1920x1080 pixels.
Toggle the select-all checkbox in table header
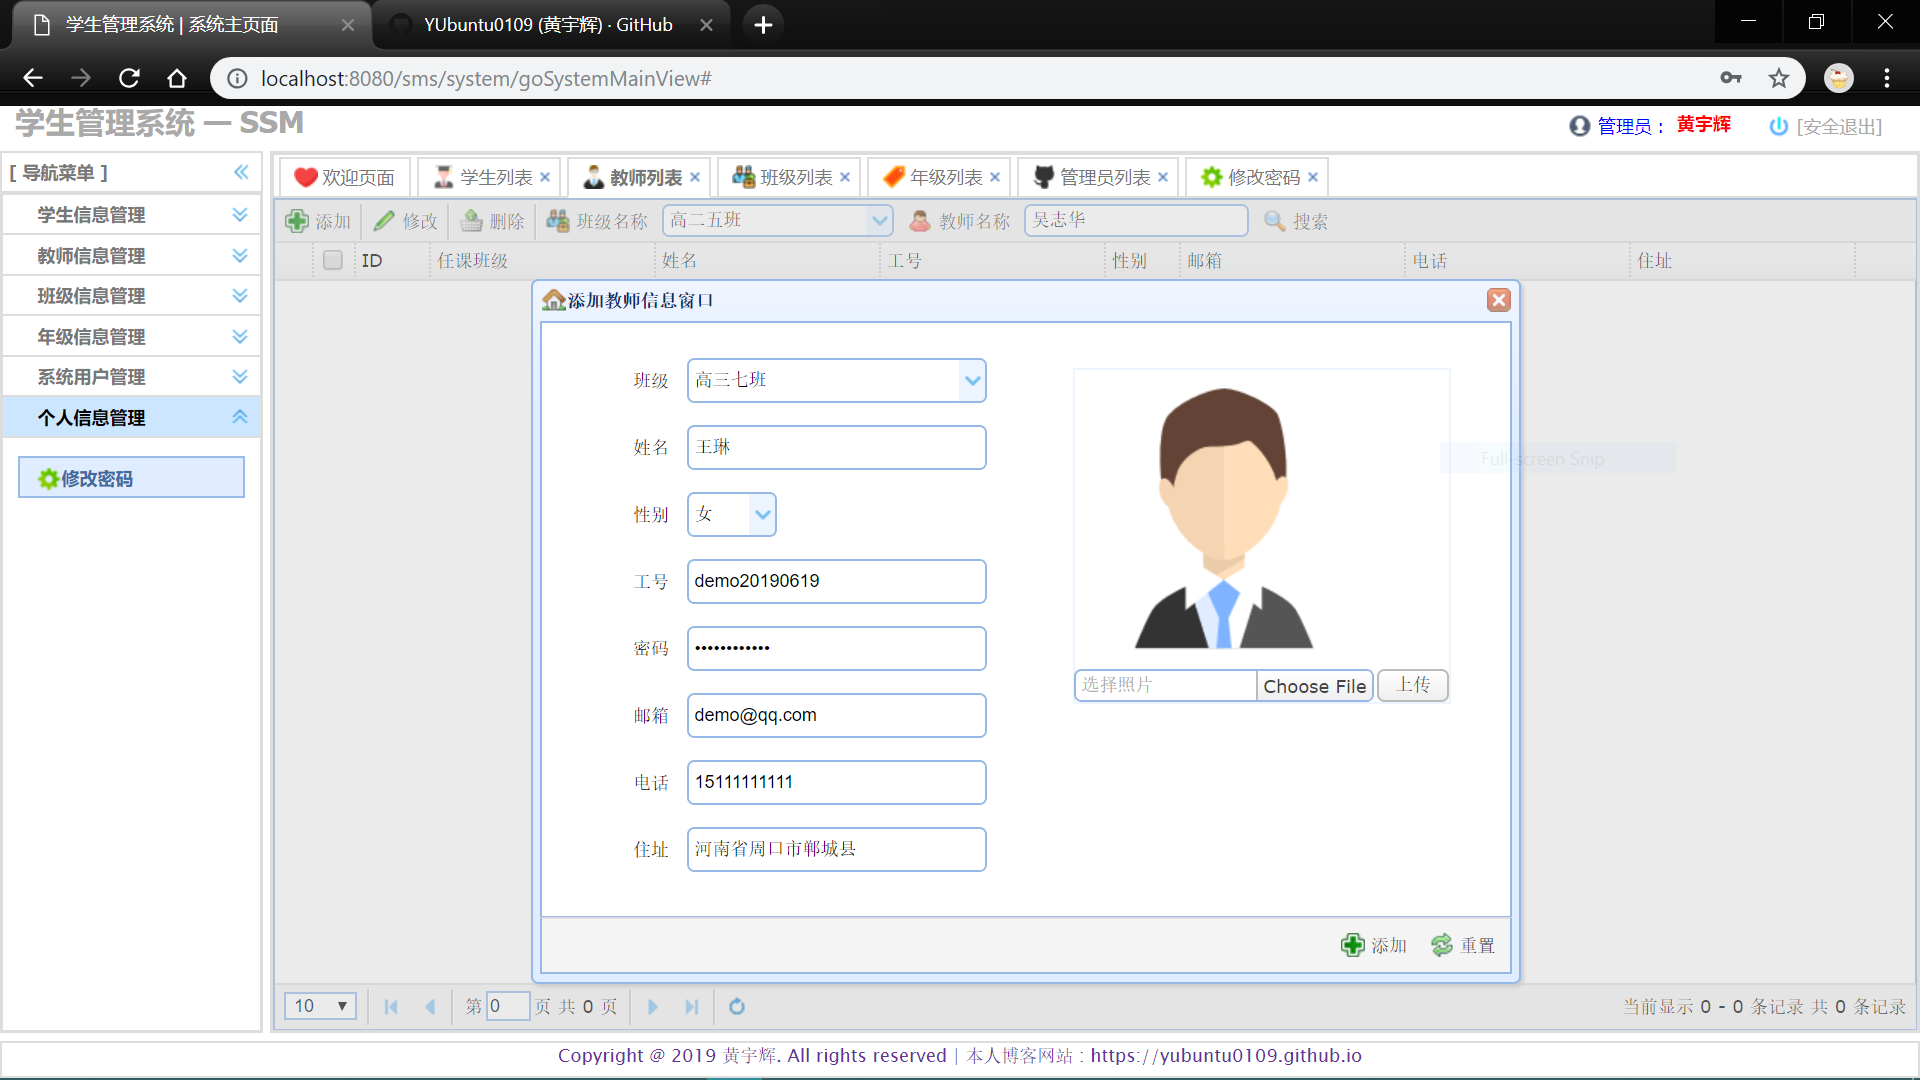(x=333, y=260)
